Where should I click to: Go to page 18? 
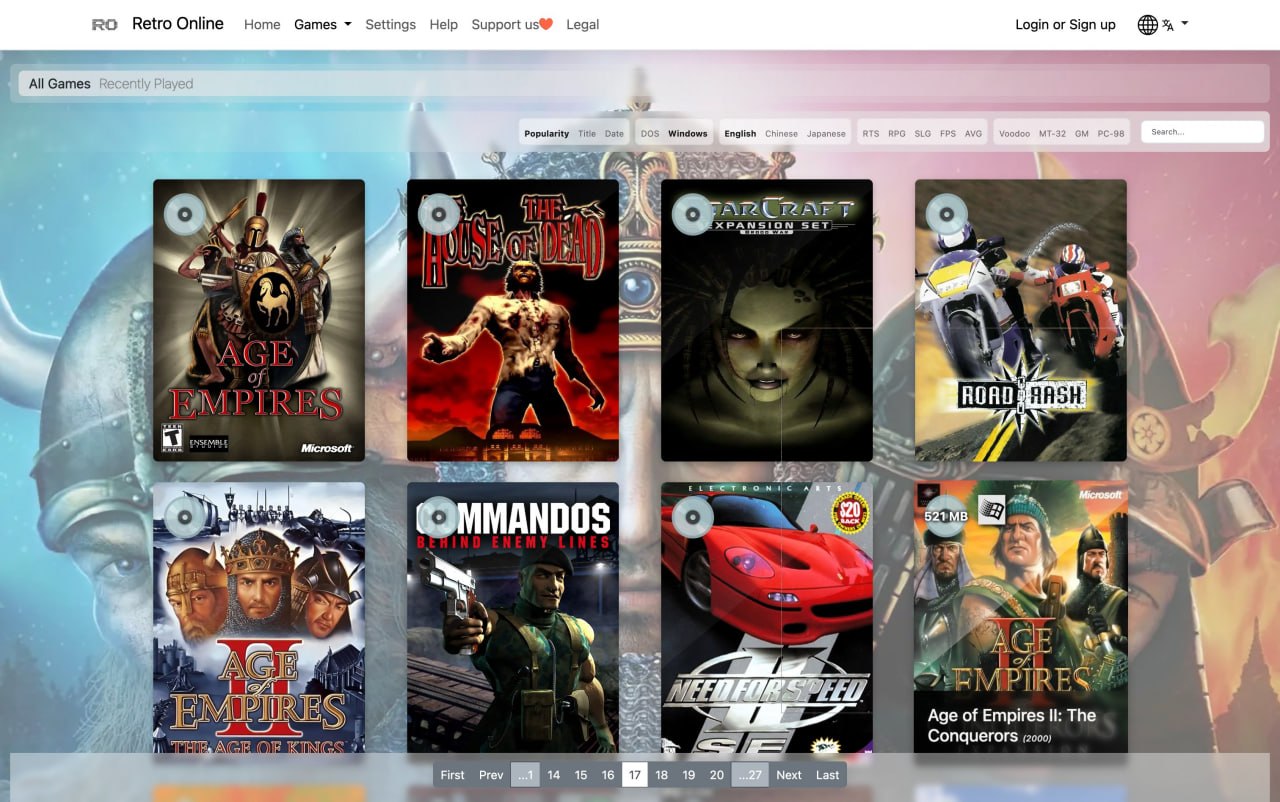tap(662, 775)
